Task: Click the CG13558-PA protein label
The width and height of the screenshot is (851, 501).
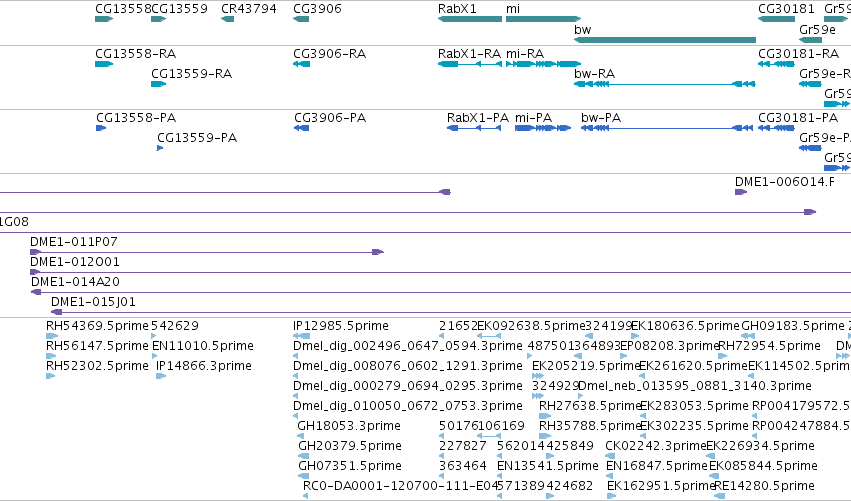Action: click(136, 118)
